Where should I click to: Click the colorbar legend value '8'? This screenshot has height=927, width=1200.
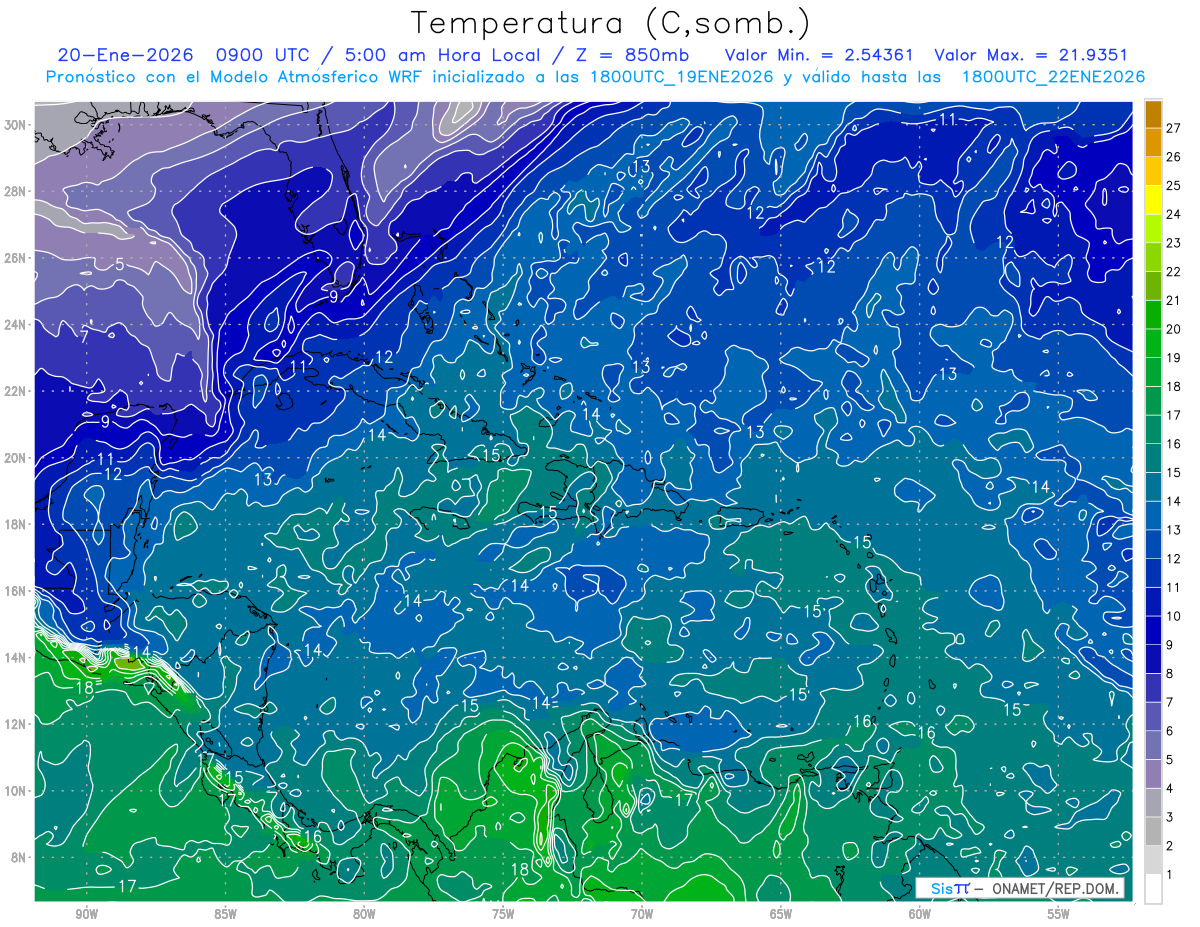[1170, 674]
